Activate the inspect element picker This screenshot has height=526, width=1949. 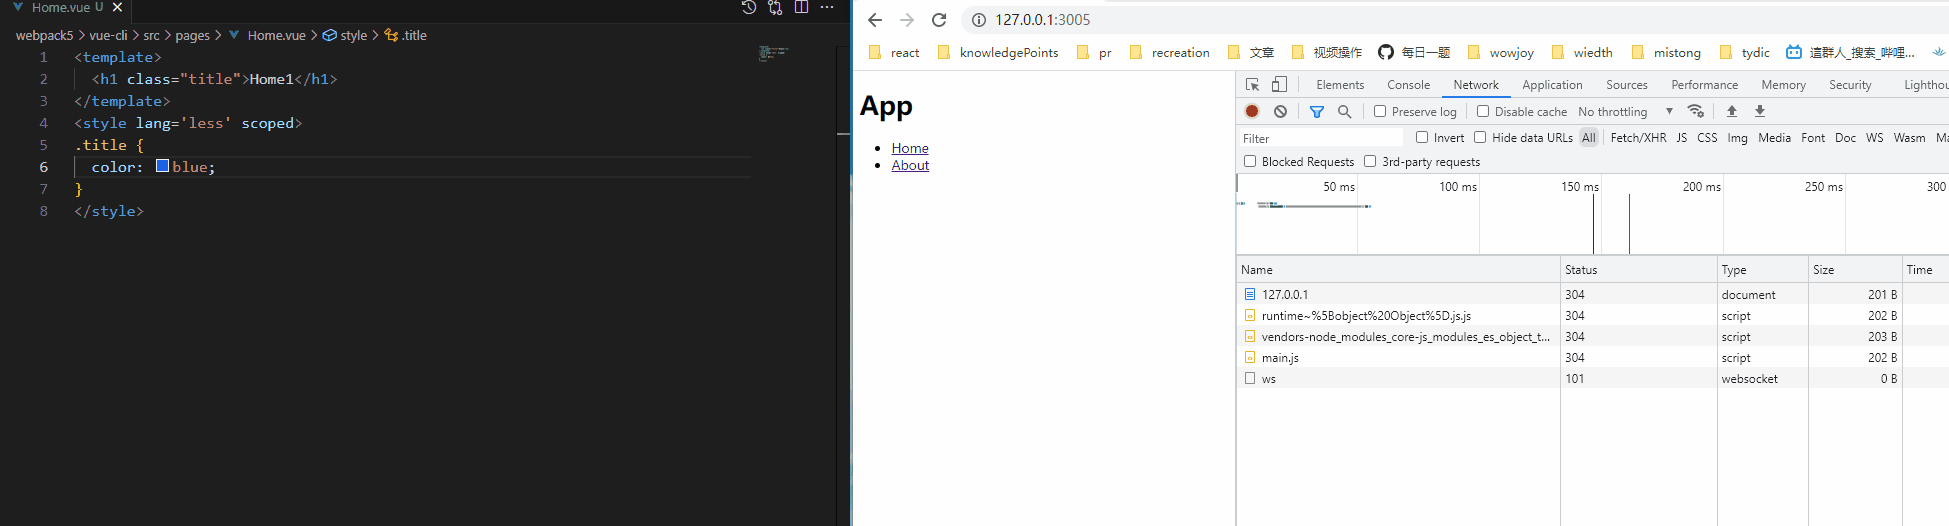[1252, 85]
